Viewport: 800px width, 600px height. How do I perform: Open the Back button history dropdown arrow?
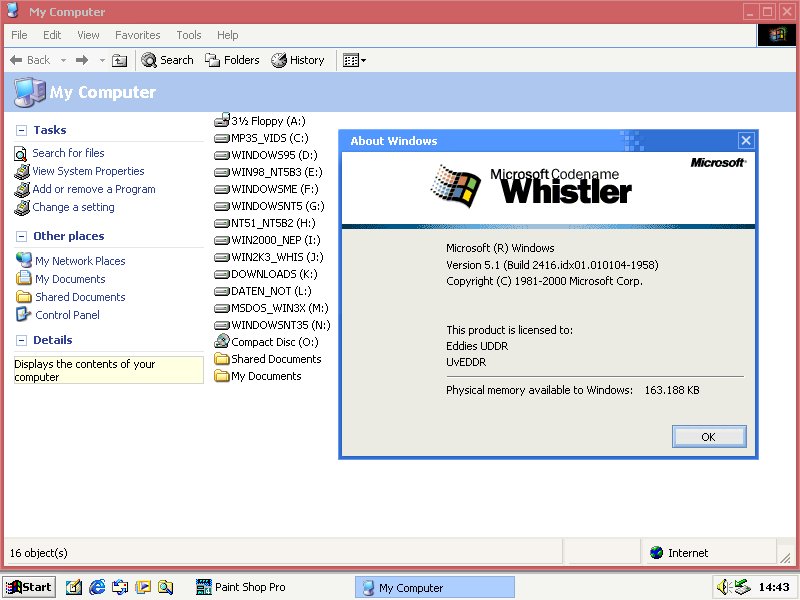click(63, 60)
